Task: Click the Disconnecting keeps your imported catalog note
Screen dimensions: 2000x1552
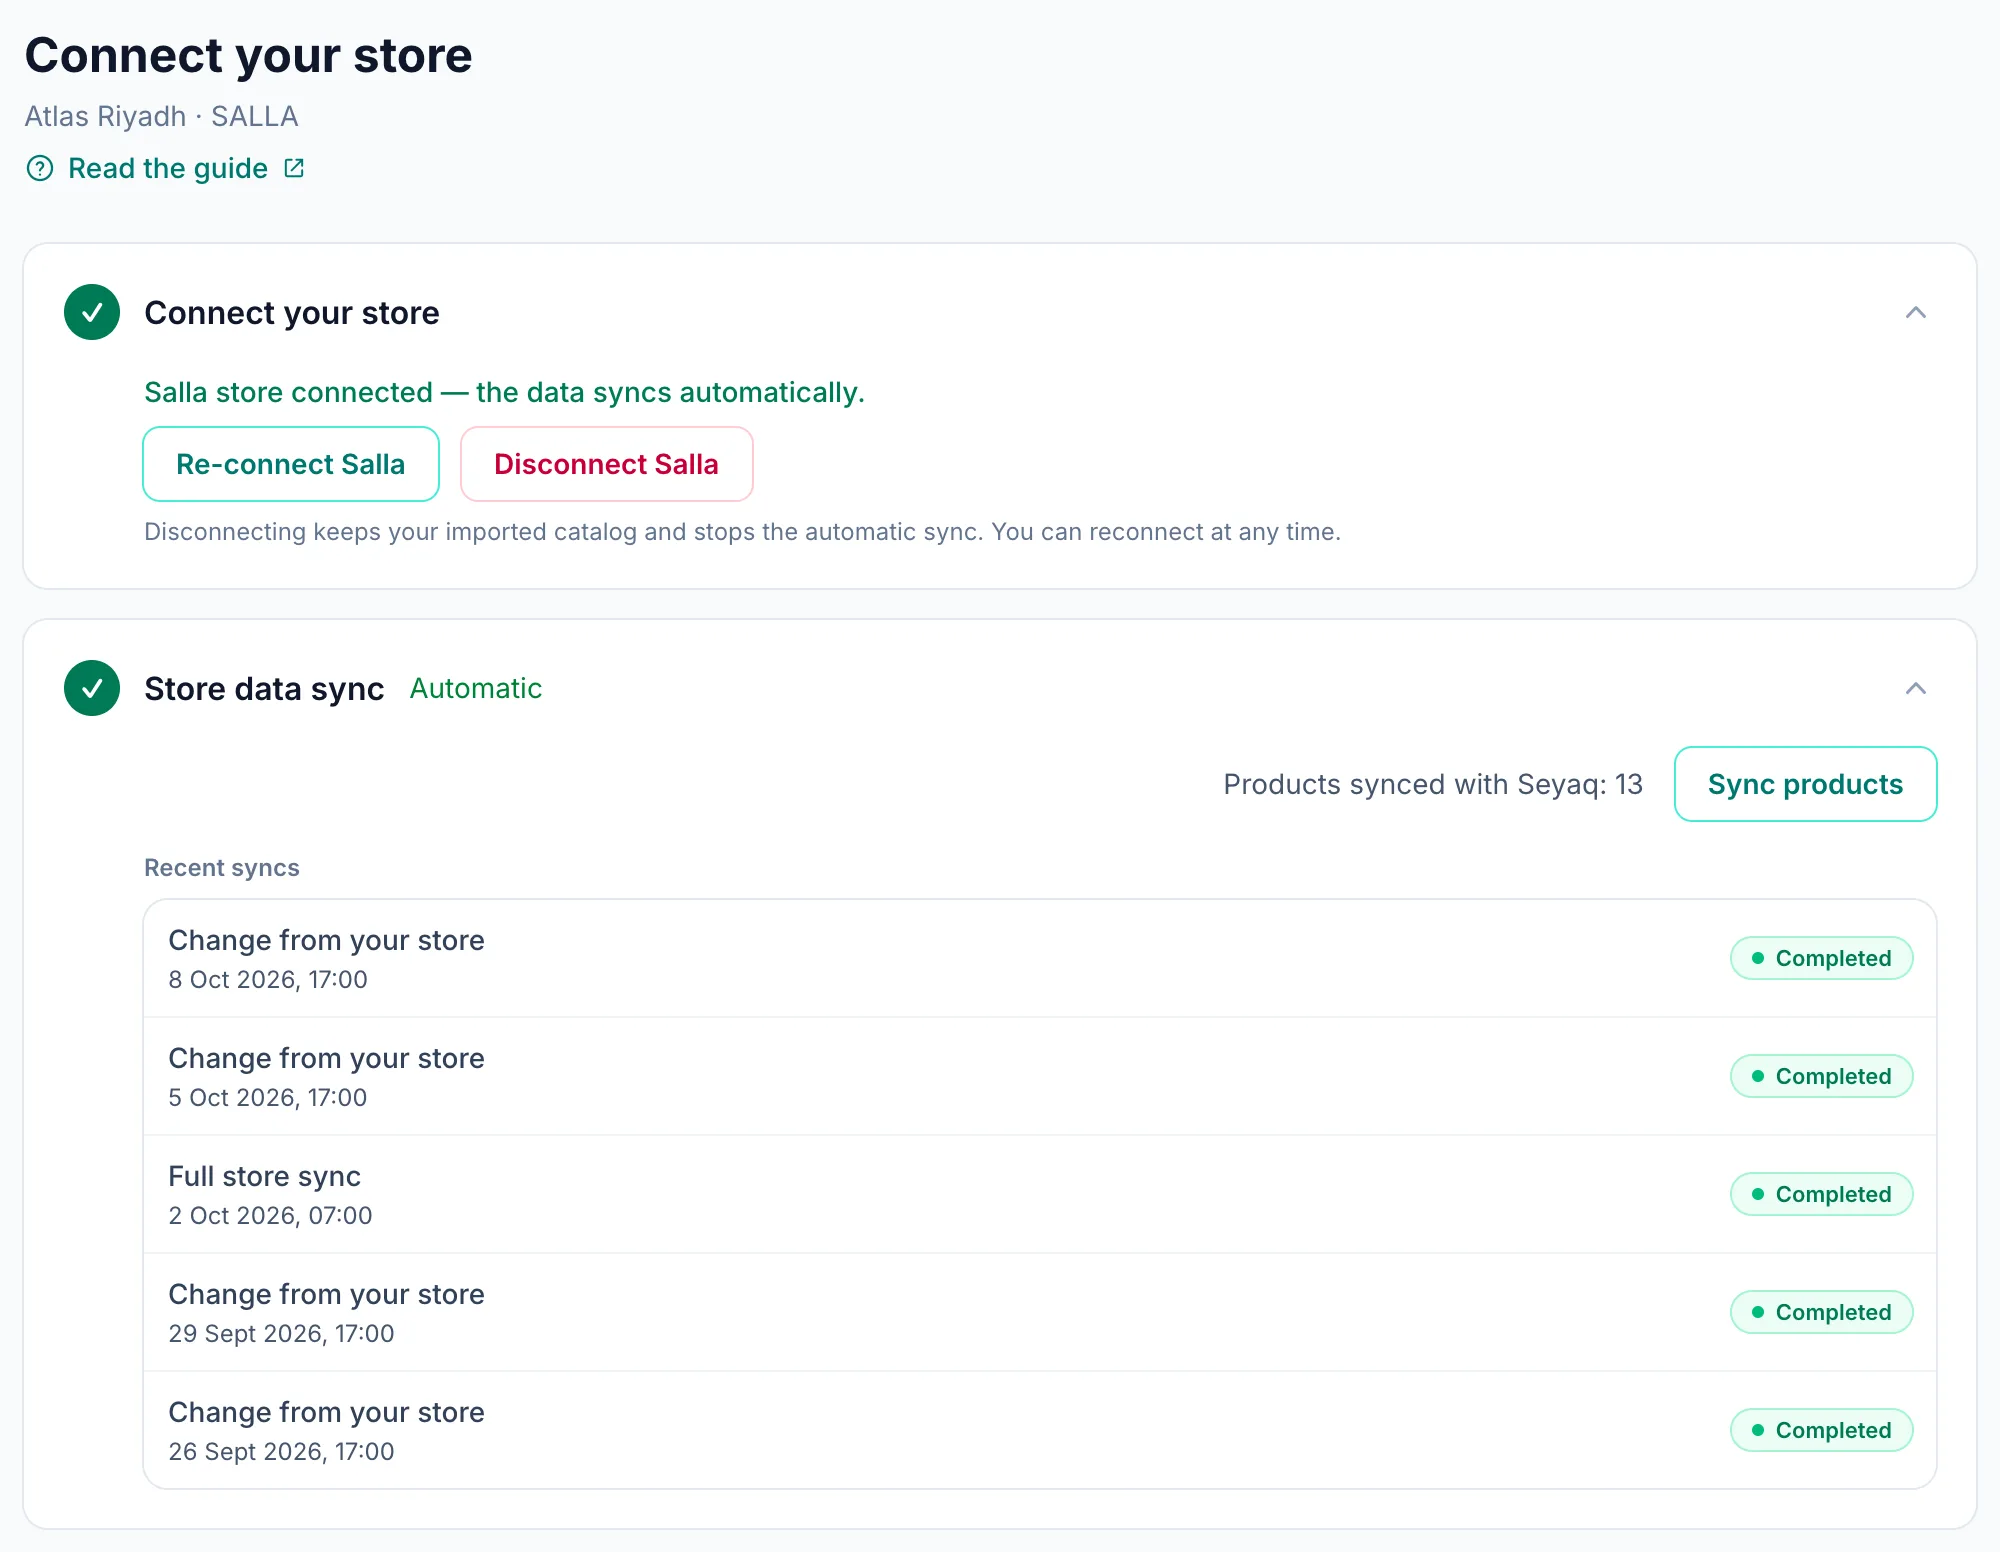Action: 742,531
